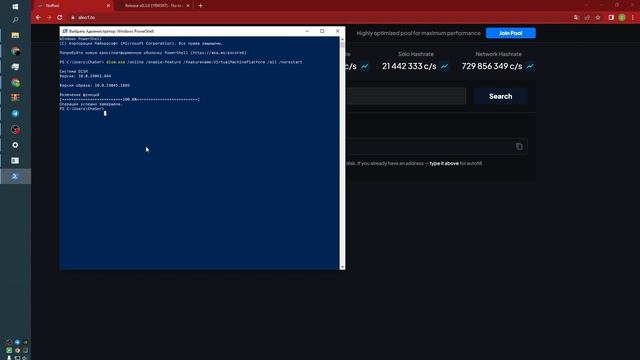Reload the aleo1.to page

(x=60, y=18)
